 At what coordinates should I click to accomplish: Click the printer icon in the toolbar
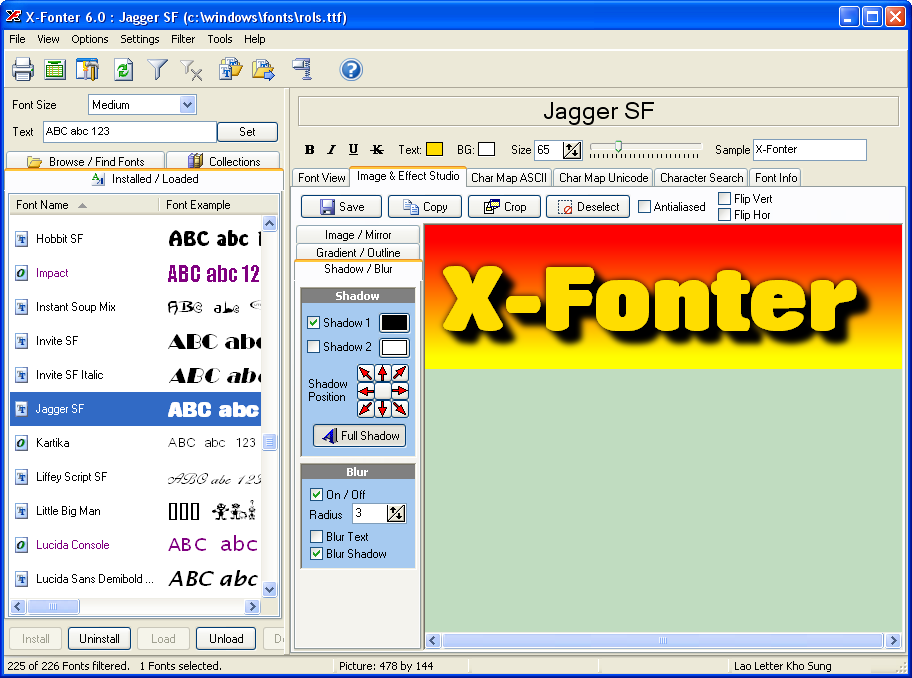point(23,69)
